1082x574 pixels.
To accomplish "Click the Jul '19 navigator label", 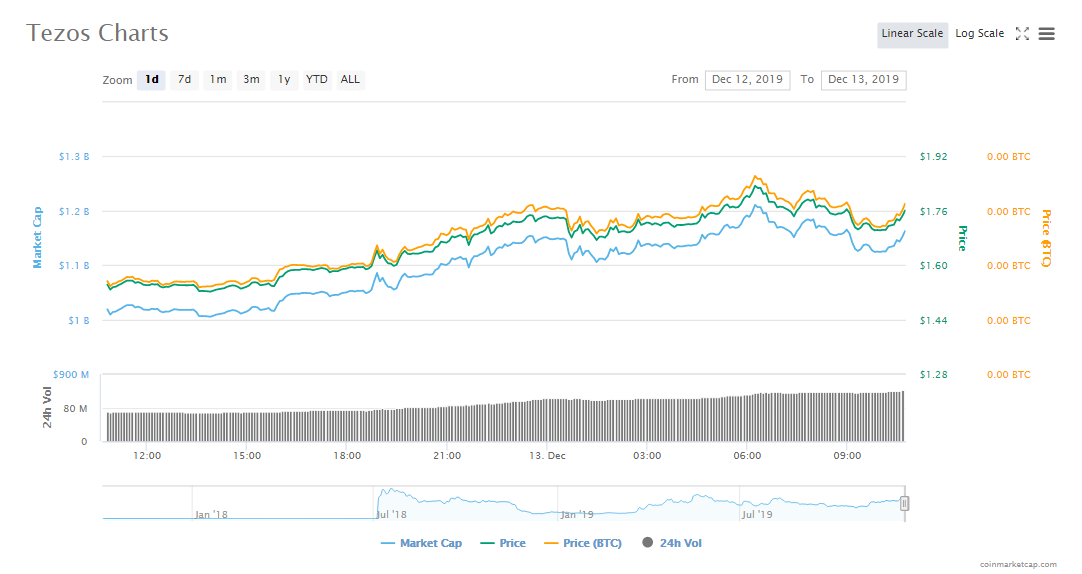I will point(757,514).
